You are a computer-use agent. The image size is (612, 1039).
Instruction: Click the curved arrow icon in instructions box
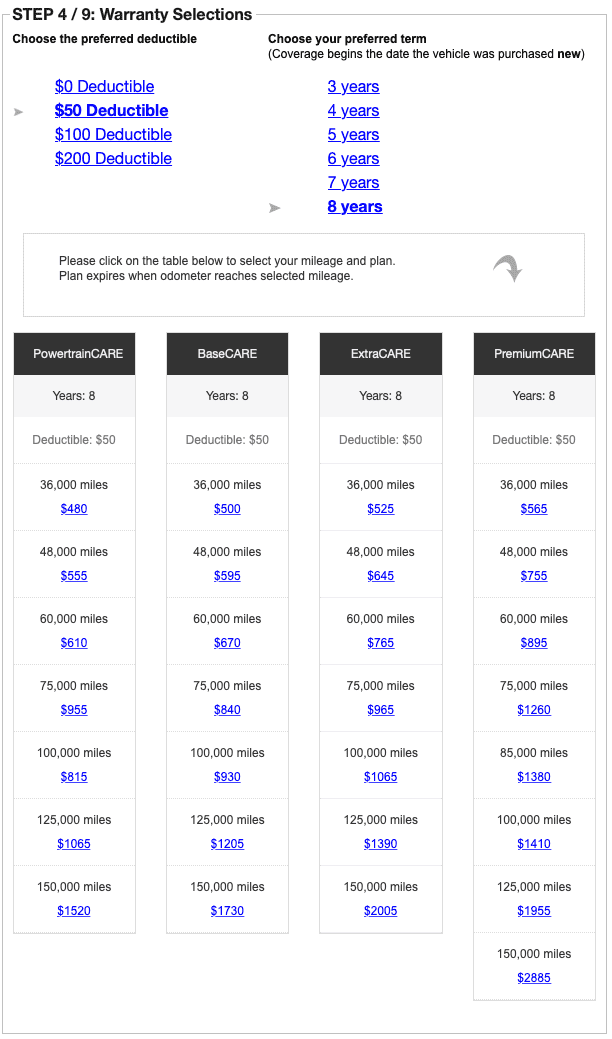point(508,268)
